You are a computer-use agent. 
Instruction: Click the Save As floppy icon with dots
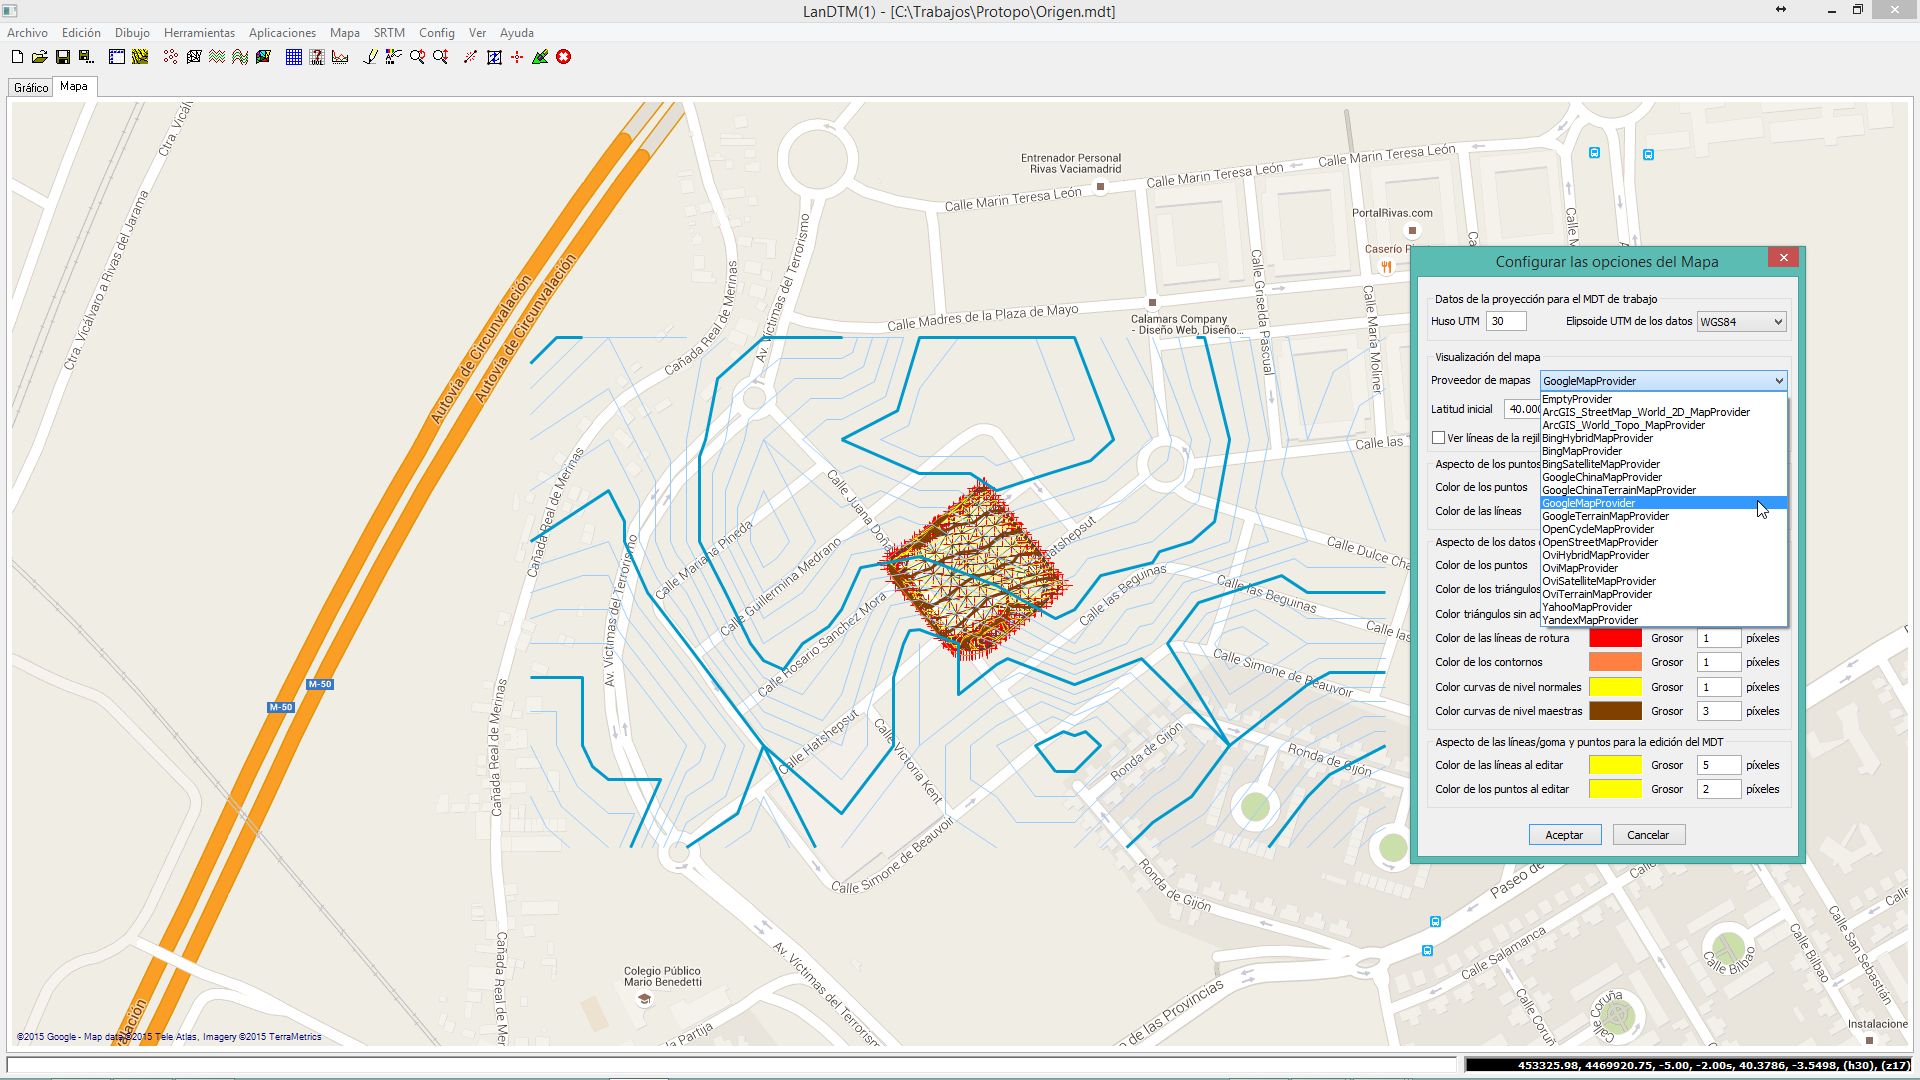pyautogui.click(x=86, y=57)
